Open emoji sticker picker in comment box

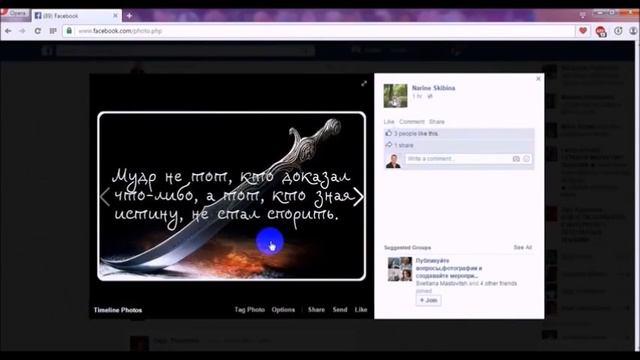coord(527,159)
